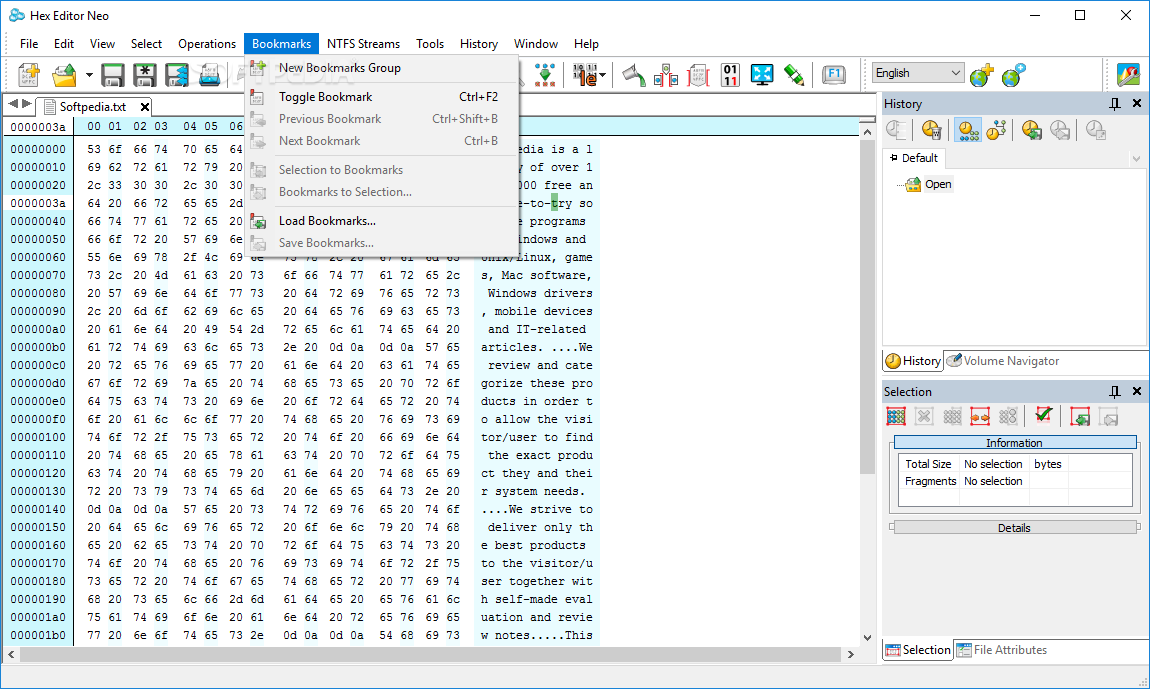1150x689 pixels.
Task: Open the View menu
Action: point(103,44)
